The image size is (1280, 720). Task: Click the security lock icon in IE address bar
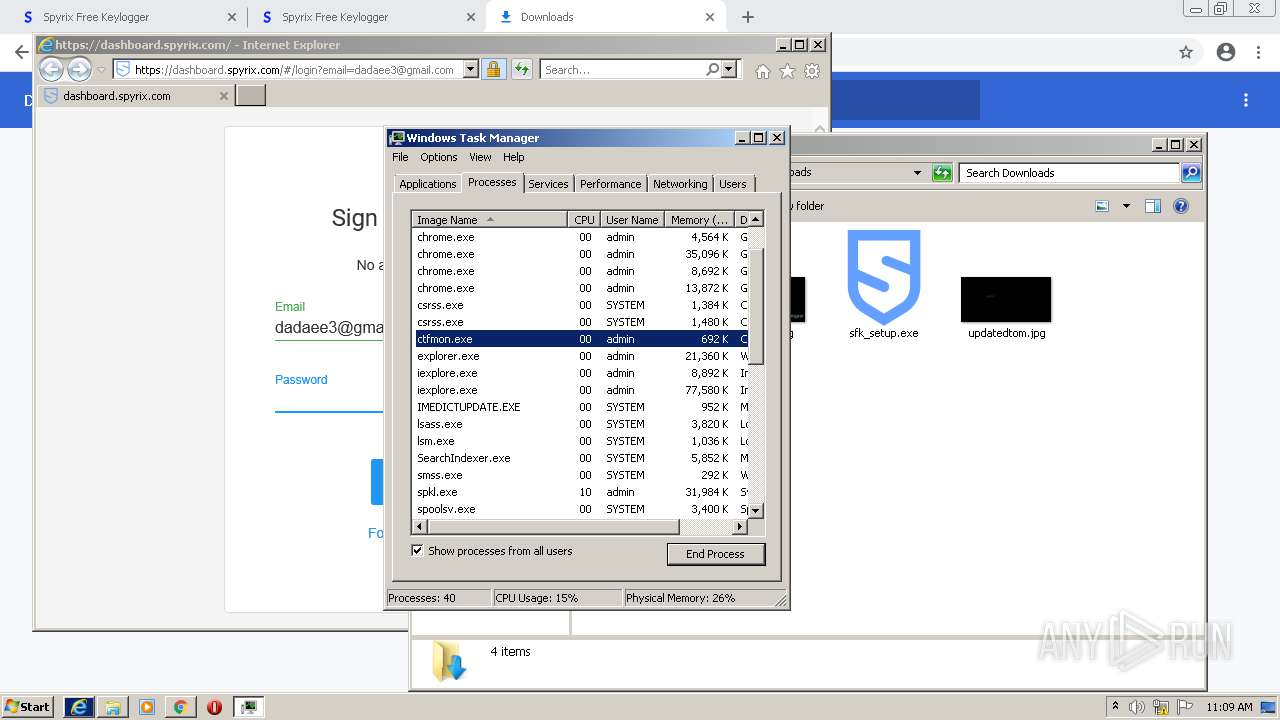click(493, 69)
